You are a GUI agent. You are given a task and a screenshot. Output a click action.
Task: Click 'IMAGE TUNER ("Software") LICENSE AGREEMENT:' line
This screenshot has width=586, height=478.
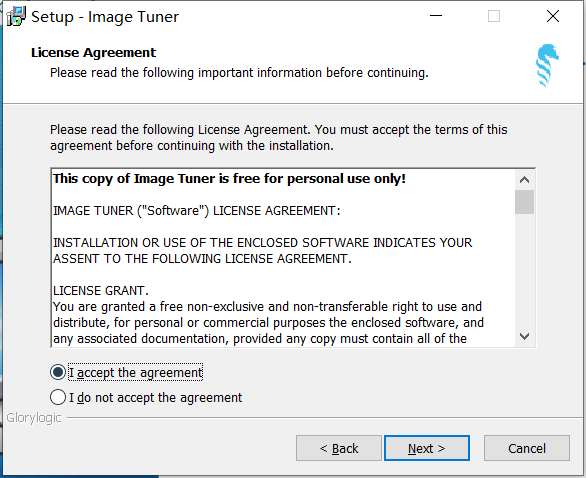pos(197,210)
